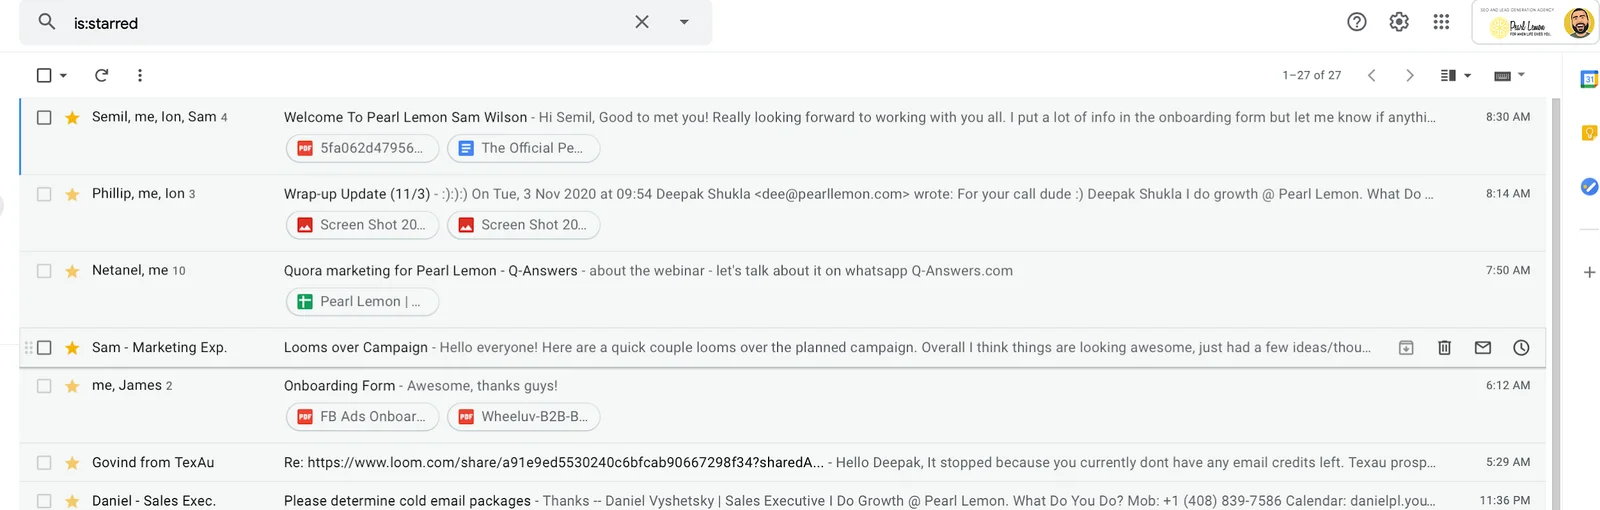Image resolution: width=1600 pixels, height=510 pixels.
Task: Open the Settings gear icon
Action: click(1399, 22)
